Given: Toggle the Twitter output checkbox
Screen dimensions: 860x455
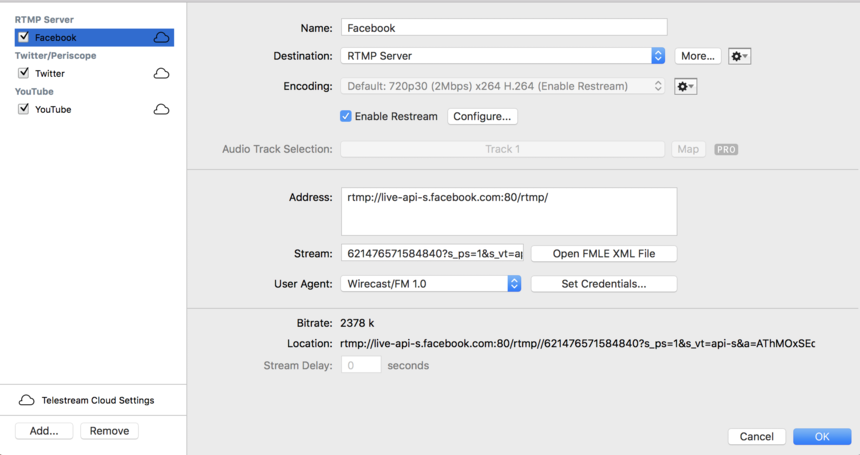Looking at the screenshot, I should (24, 73).
